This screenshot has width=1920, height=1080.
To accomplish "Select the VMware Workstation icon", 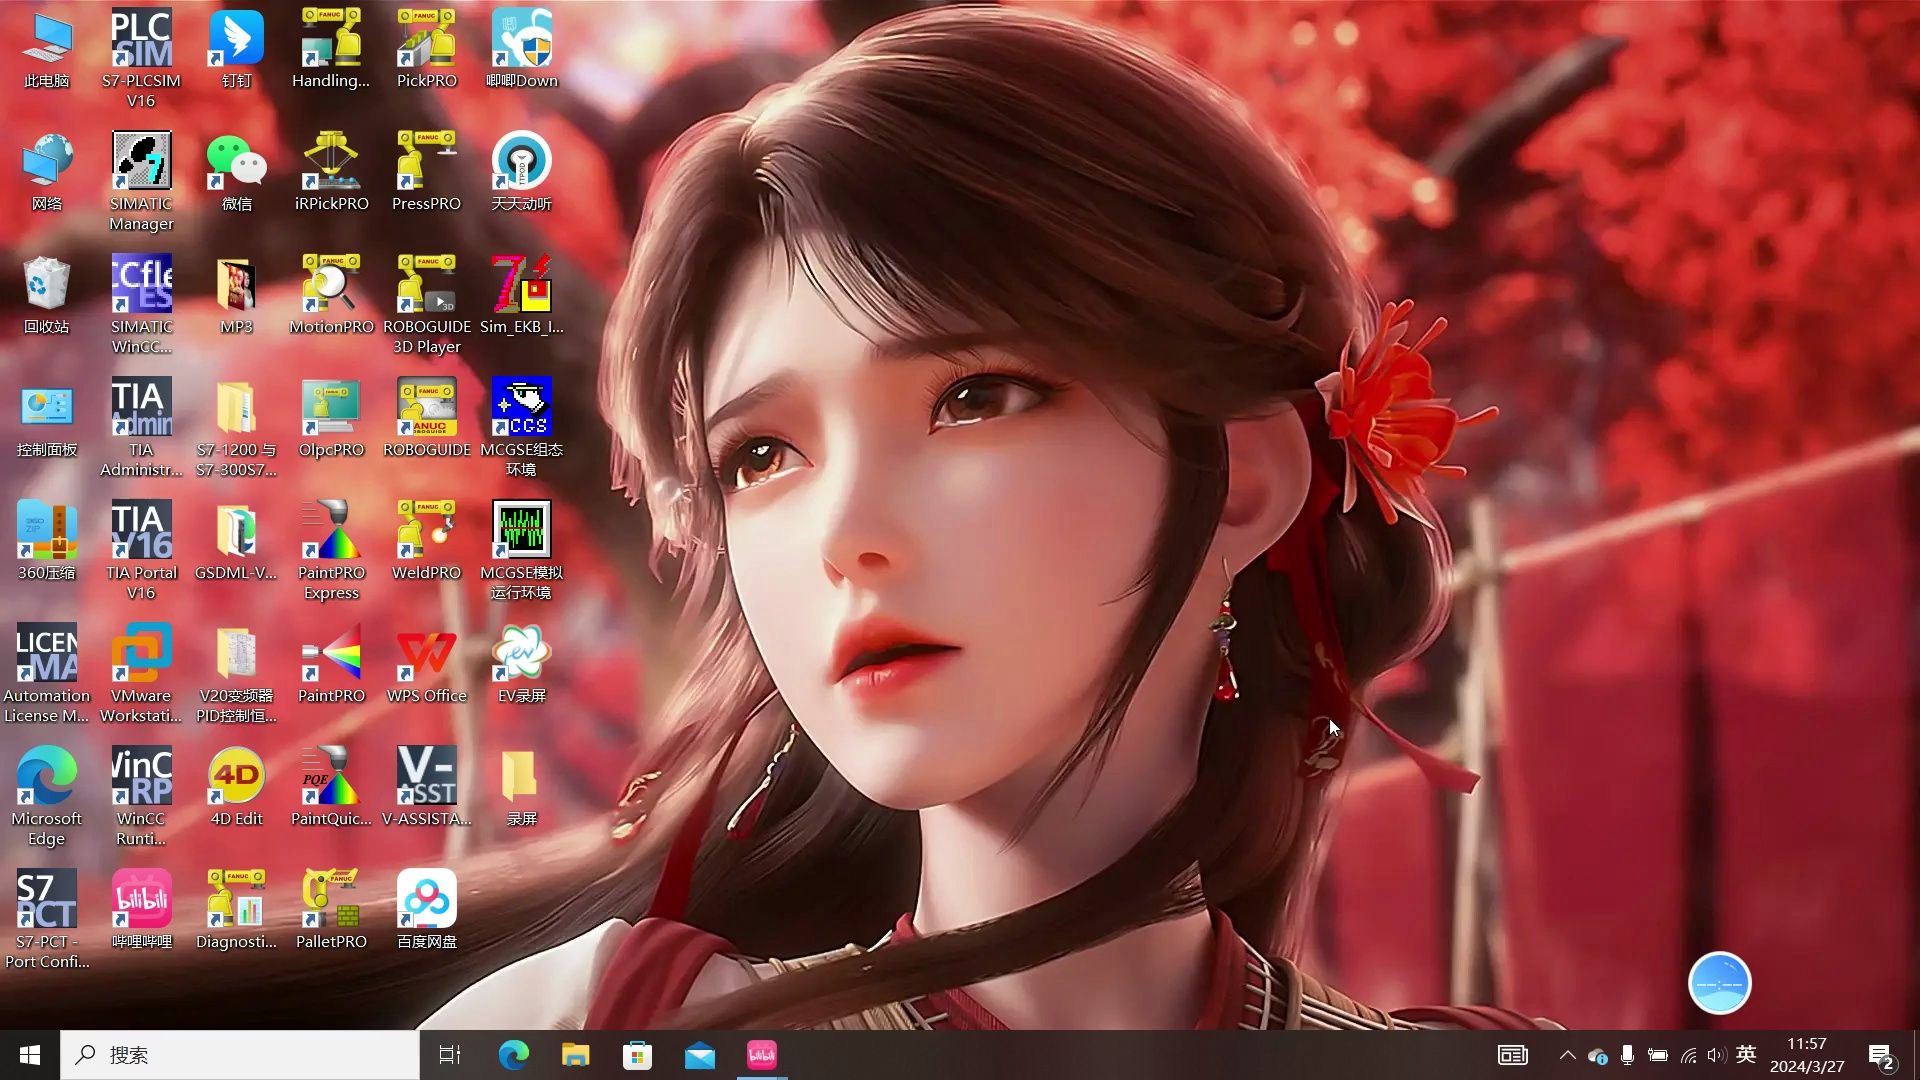I will (x=141, y=655).
